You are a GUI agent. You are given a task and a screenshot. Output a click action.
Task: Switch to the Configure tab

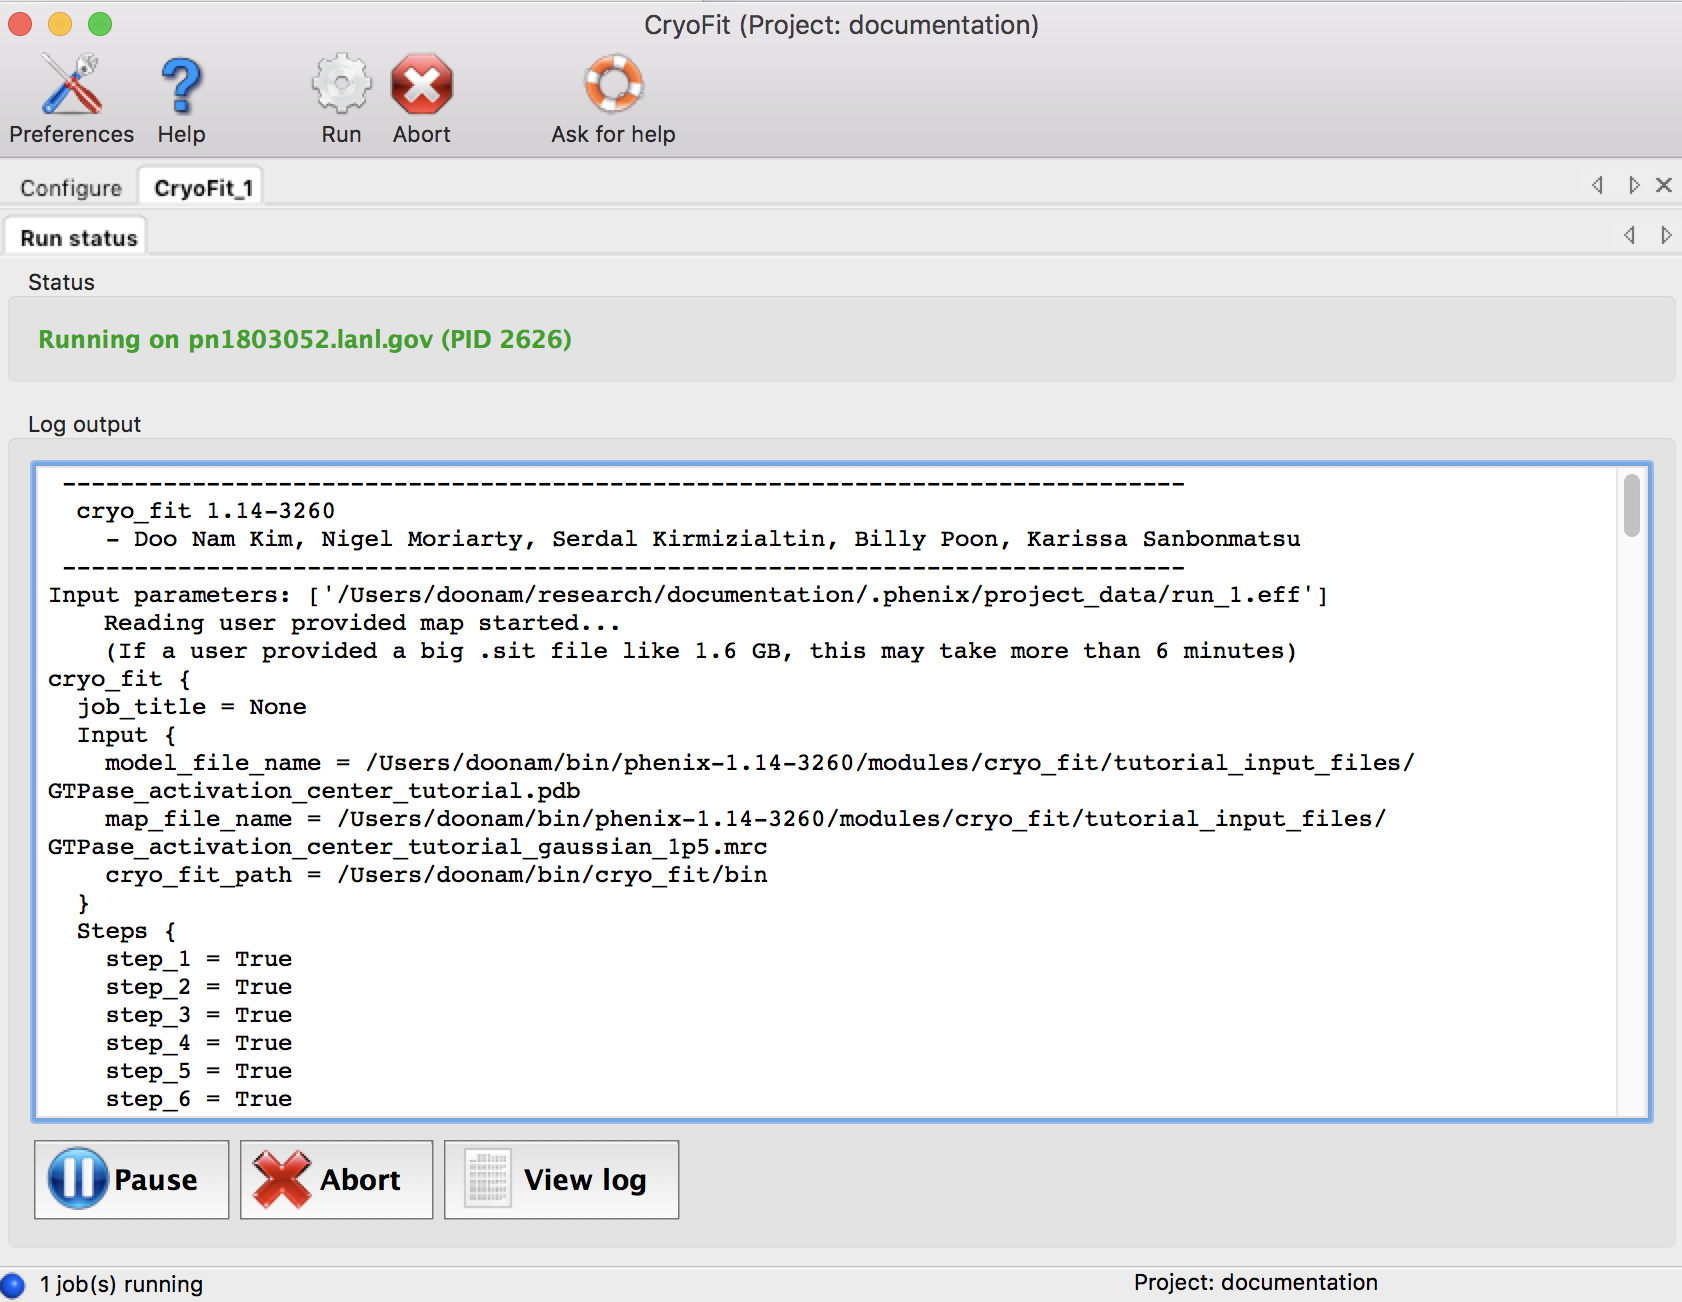70,186
